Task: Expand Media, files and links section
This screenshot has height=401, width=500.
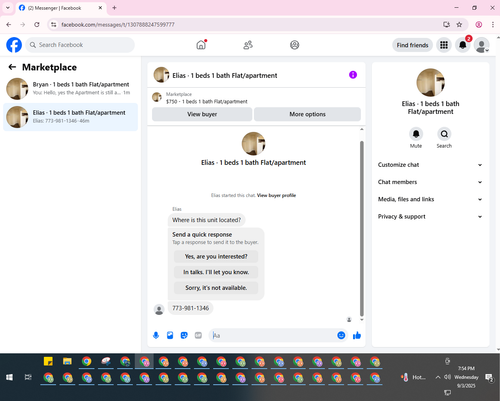Action: (x=430, y=199)
